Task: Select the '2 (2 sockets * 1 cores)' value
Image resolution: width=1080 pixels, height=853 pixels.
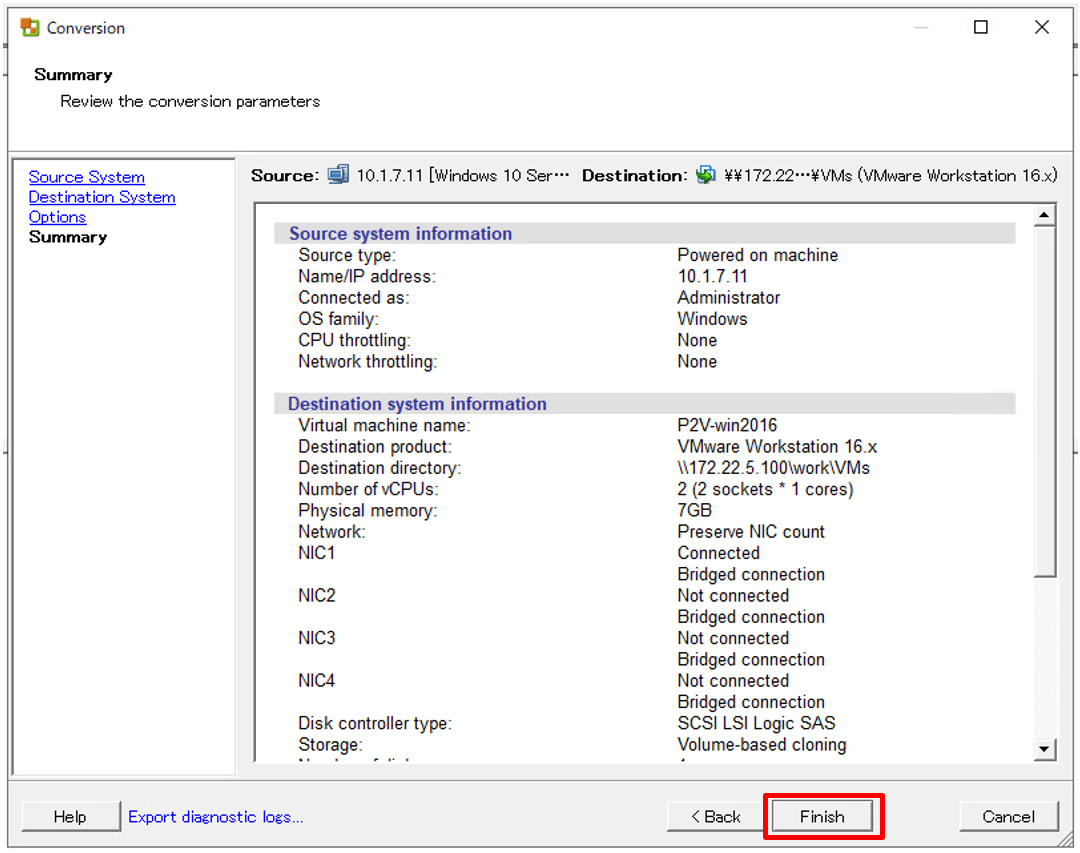Action: coord(765,489)
